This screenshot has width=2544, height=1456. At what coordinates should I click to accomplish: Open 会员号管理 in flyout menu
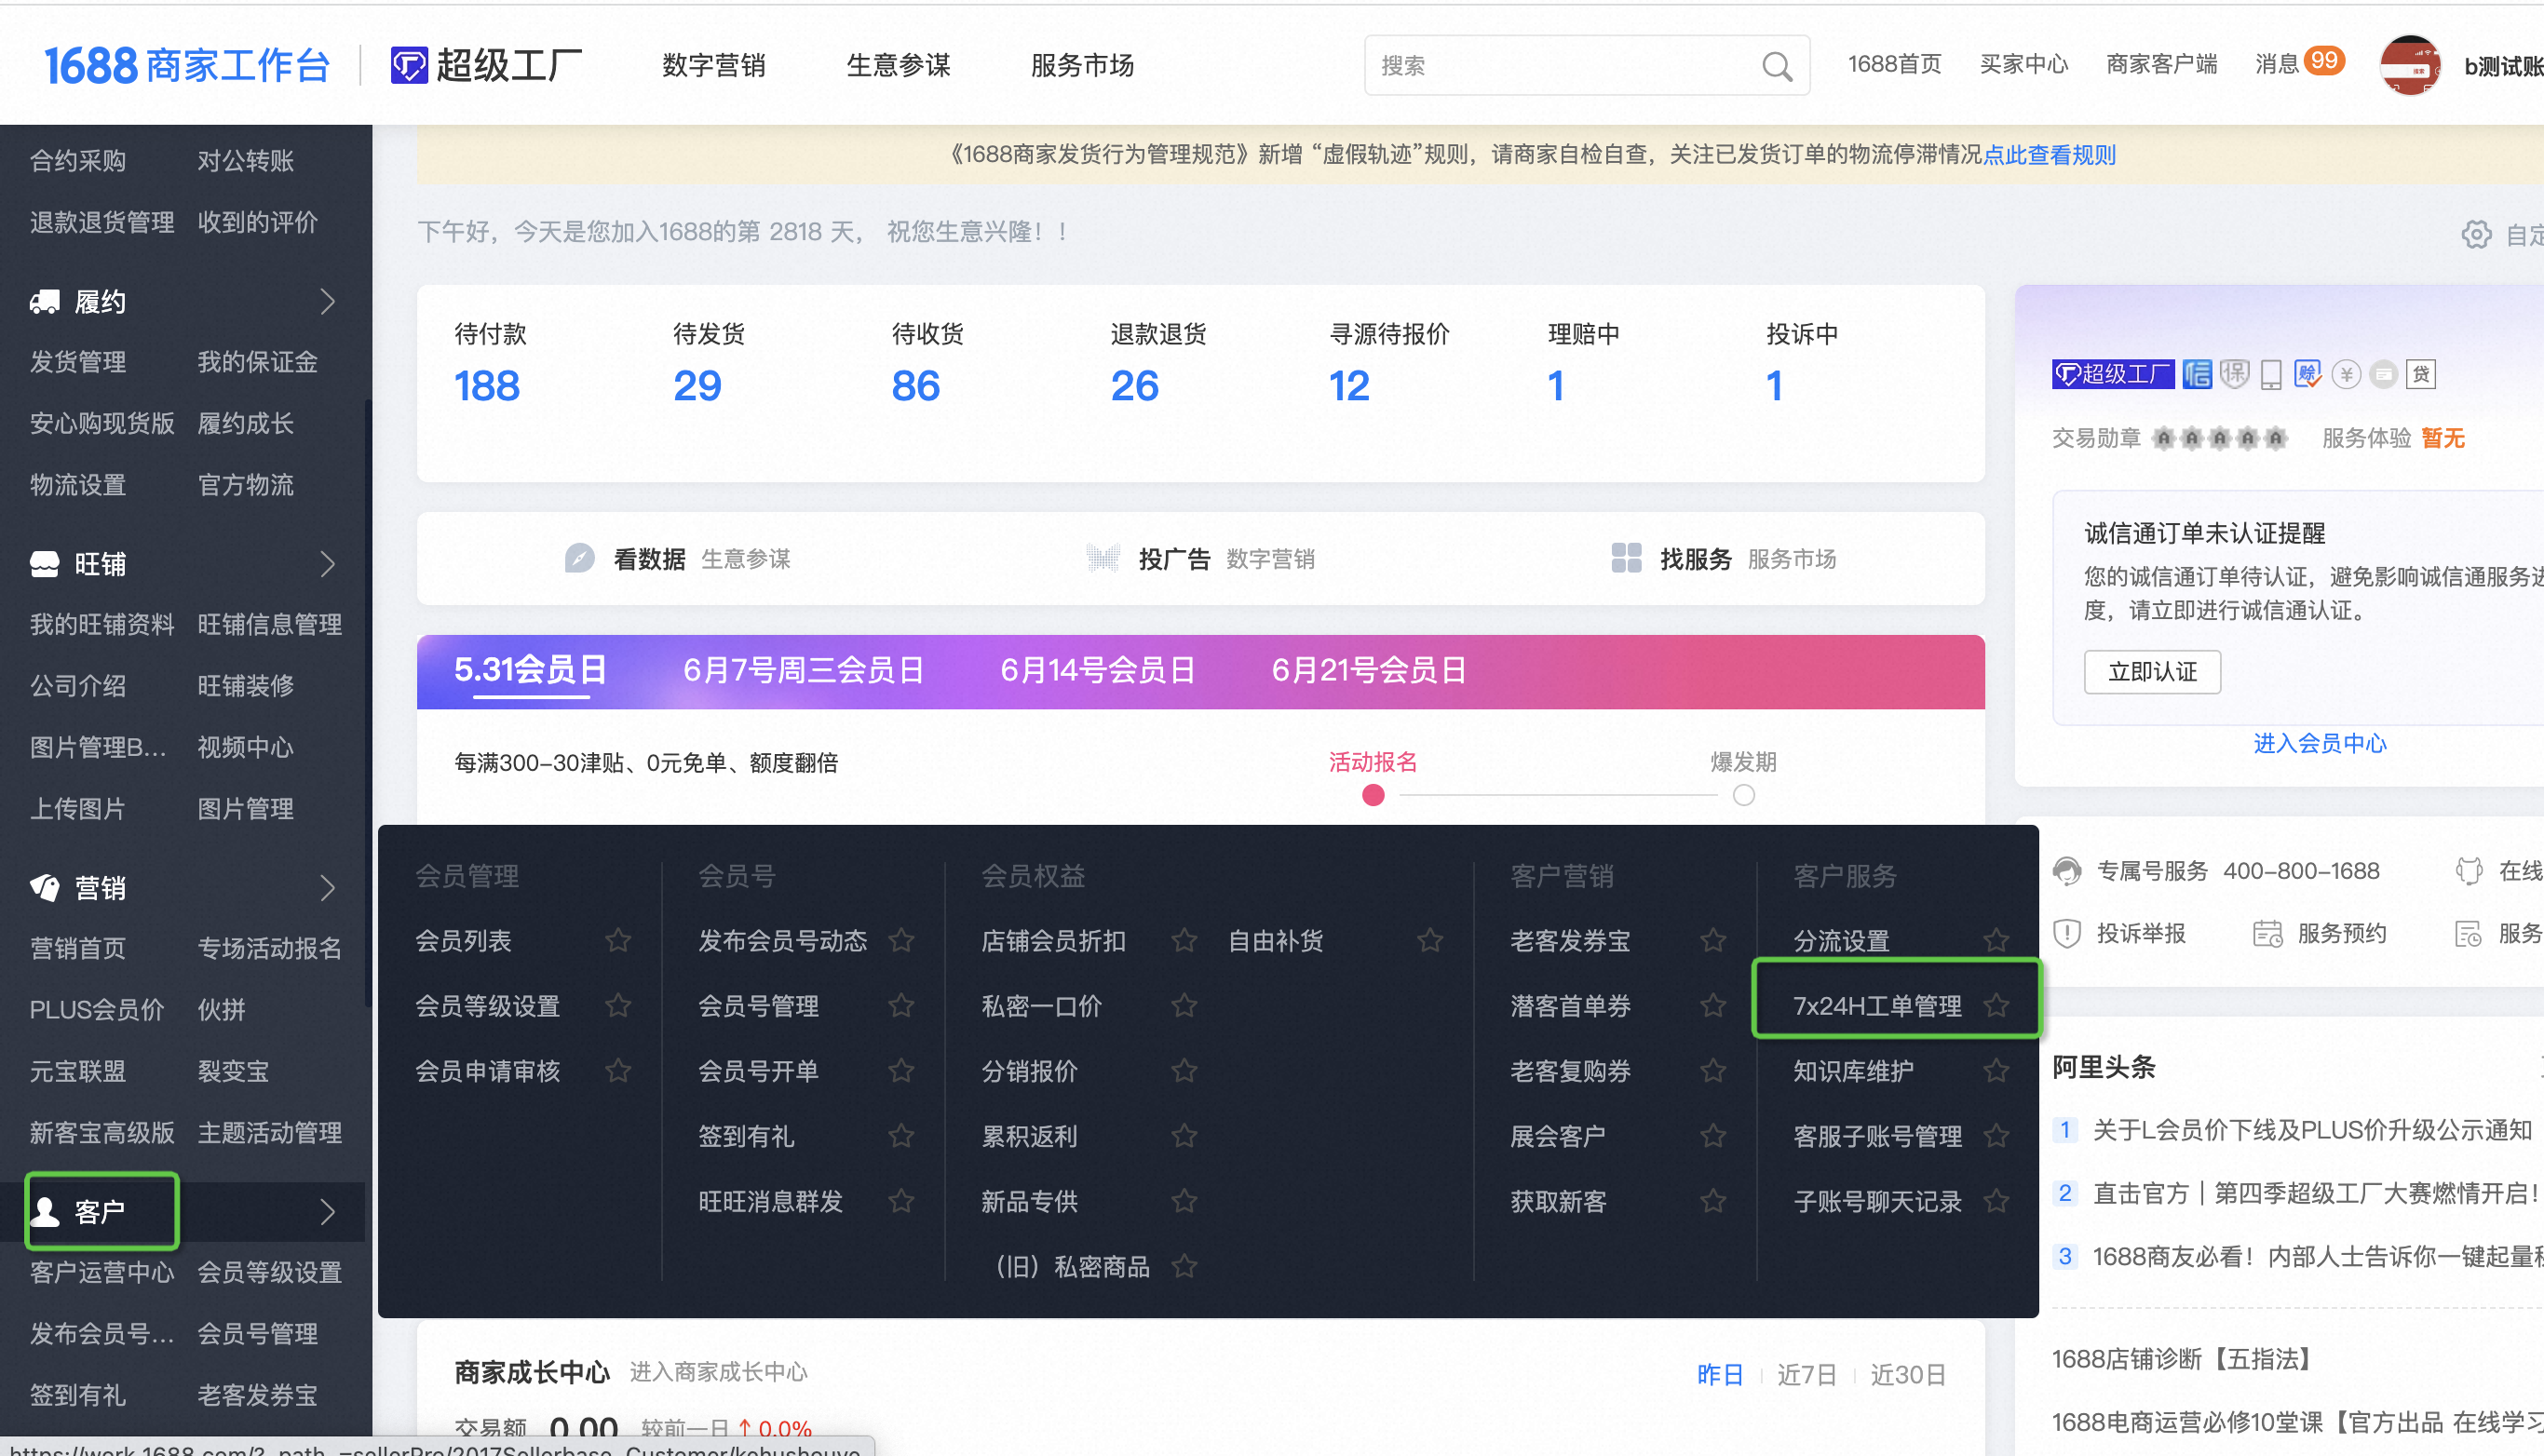click(x=758, y=1005)
